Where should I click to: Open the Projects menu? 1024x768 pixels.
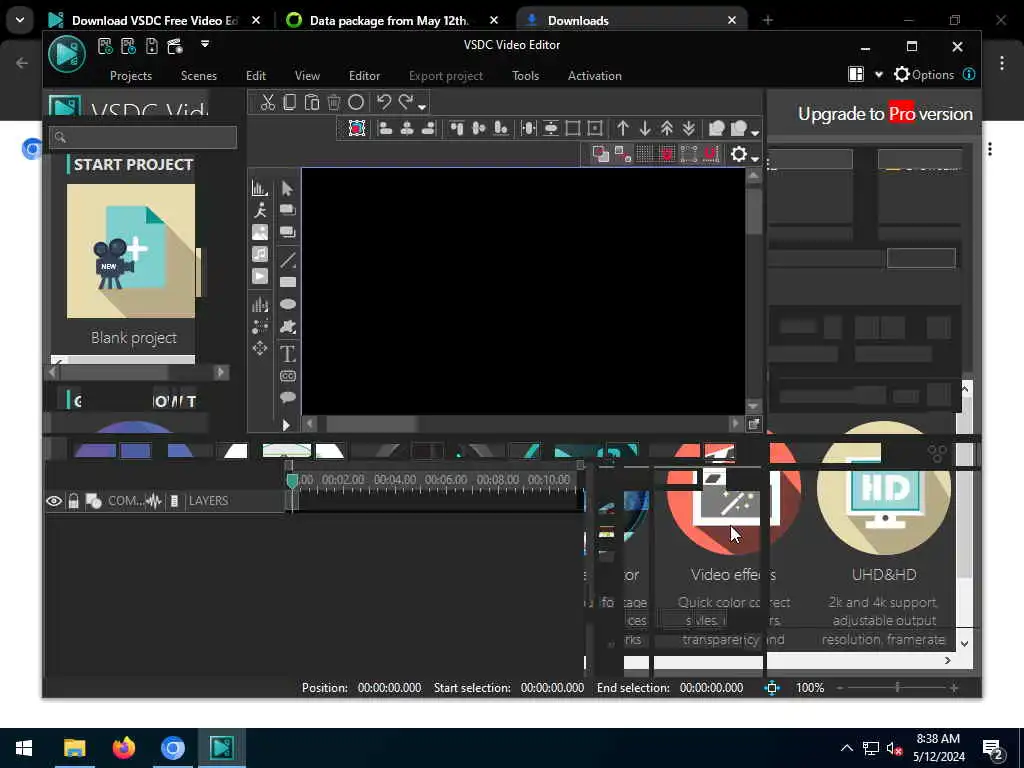click(x=131, y=76)
